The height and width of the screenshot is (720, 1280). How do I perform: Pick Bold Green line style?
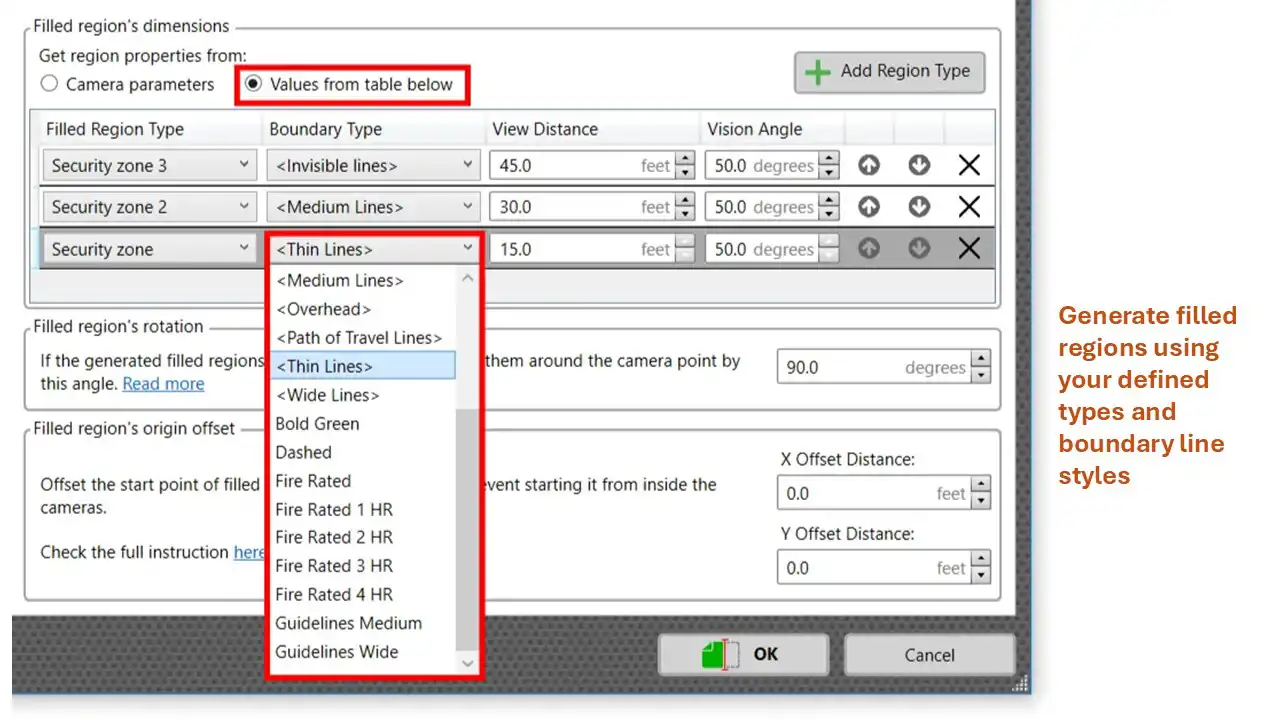[317, 424]
